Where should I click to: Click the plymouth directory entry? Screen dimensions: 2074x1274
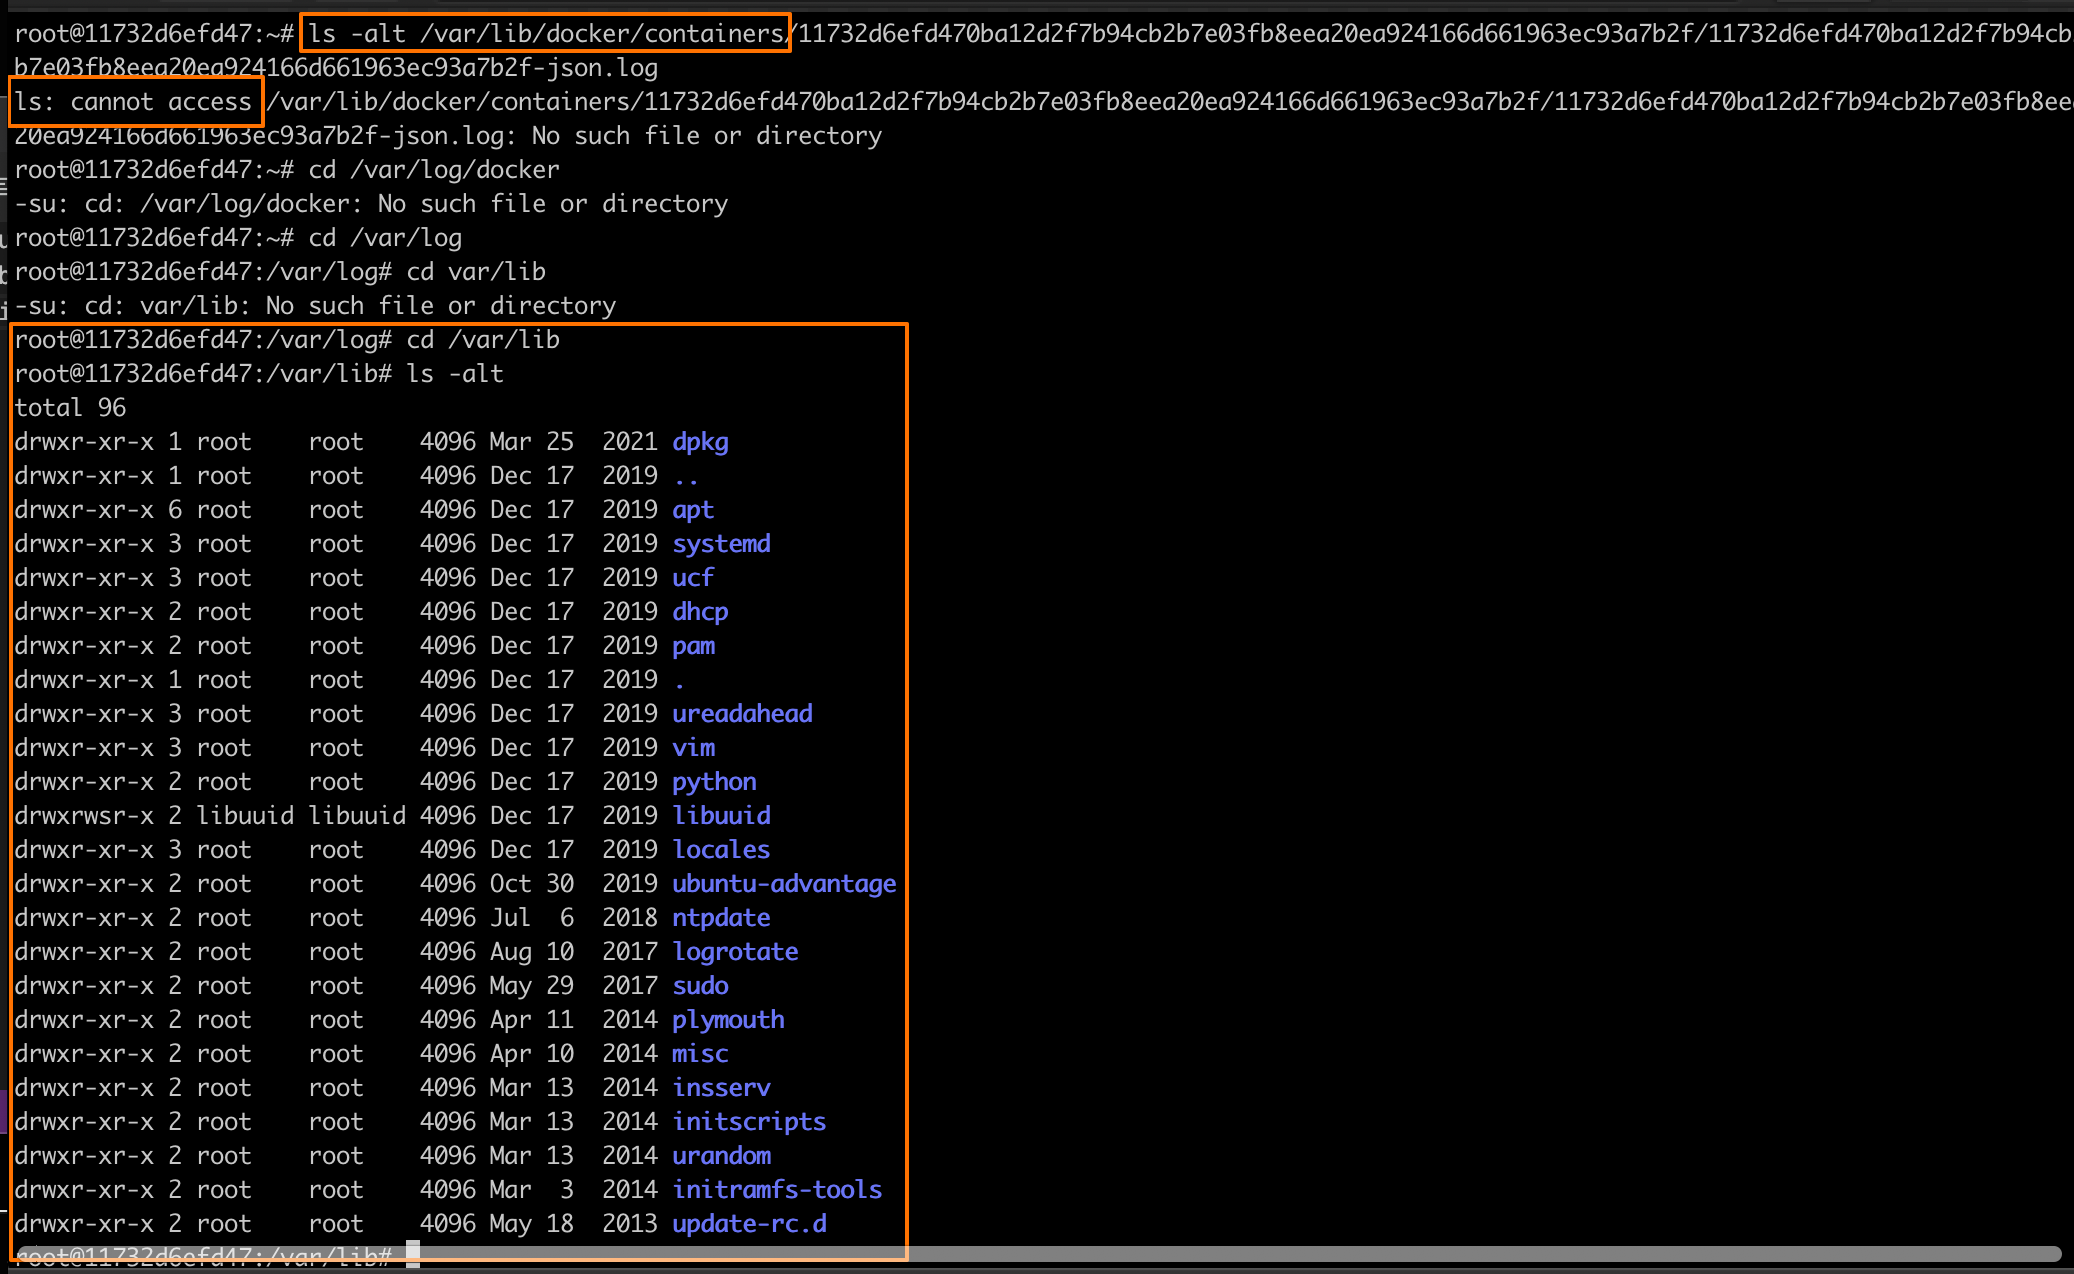(x=728, y=1020)
